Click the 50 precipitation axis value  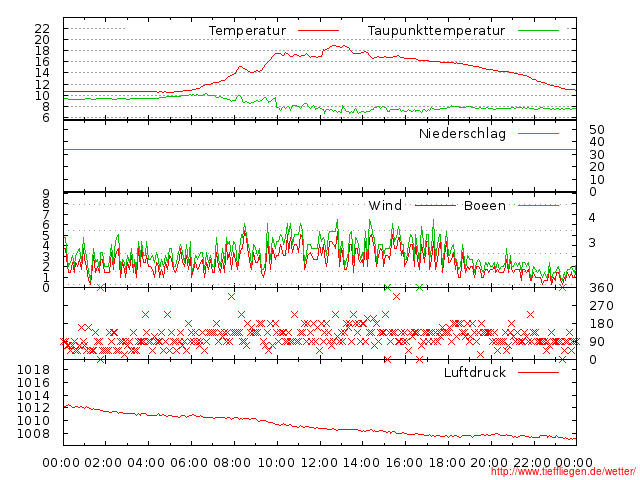coord(597,130)
